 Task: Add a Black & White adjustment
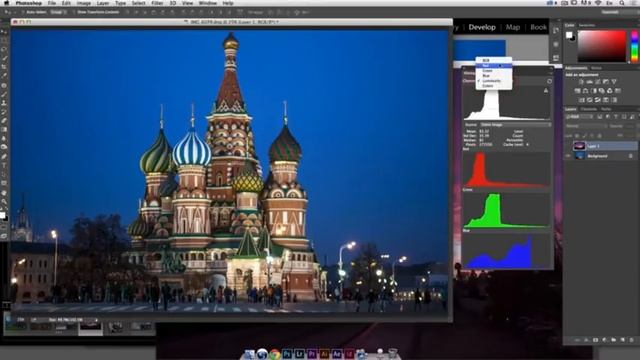594,91
